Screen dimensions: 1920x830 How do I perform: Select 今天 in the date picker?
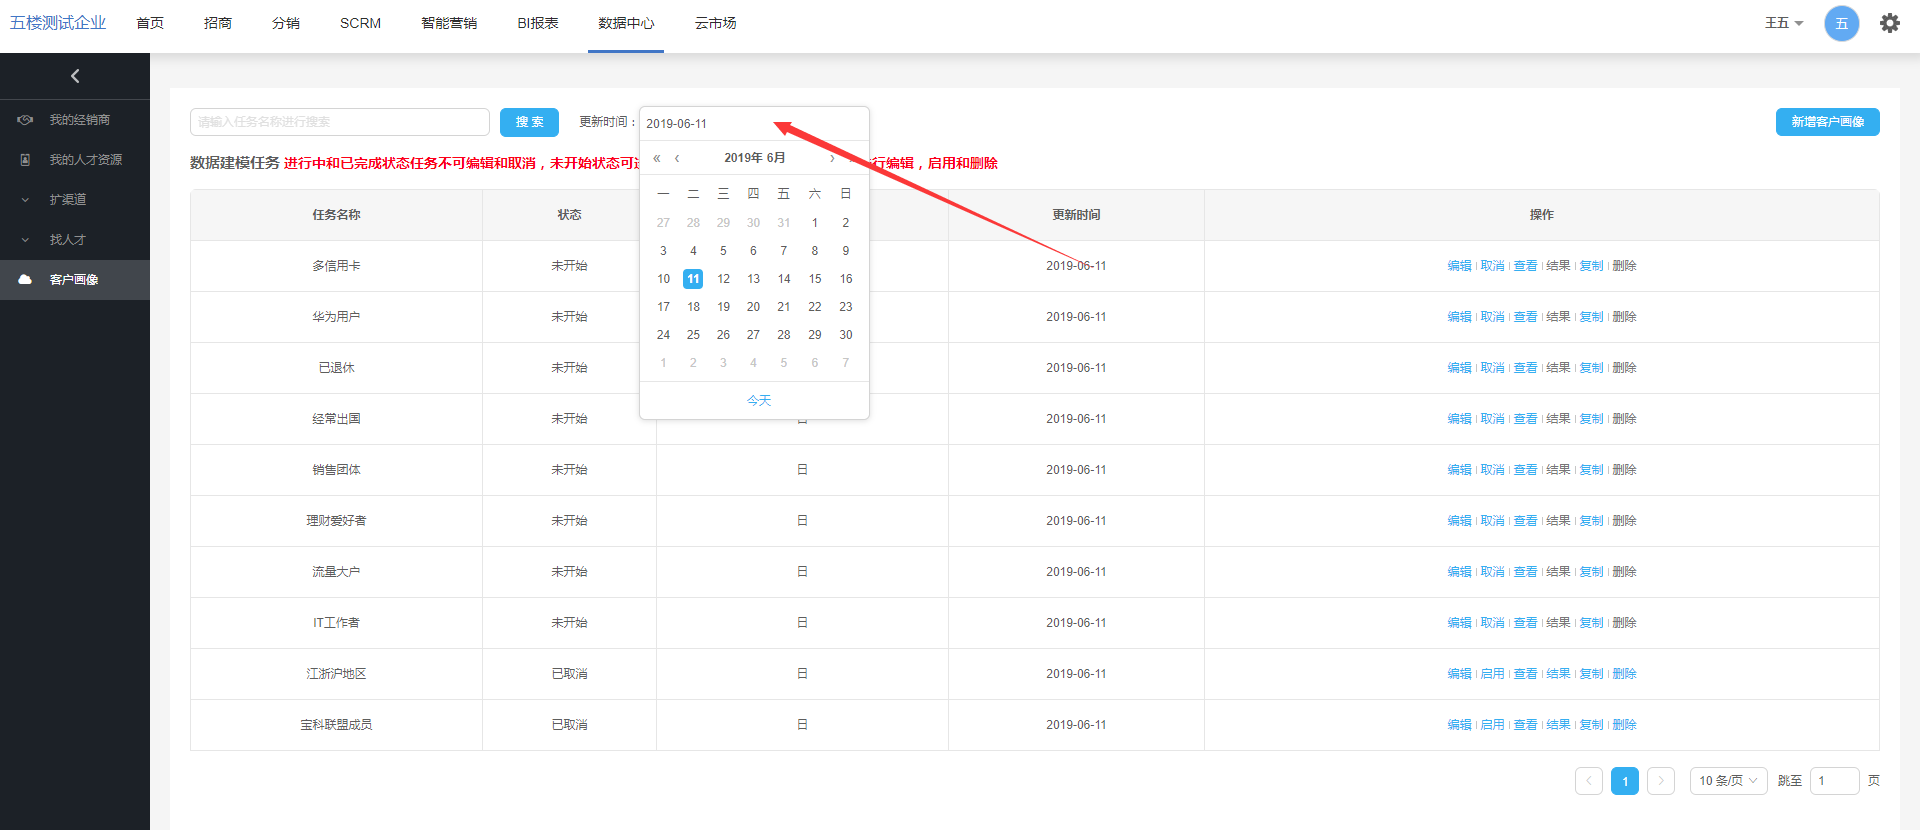tap(759, 400)
